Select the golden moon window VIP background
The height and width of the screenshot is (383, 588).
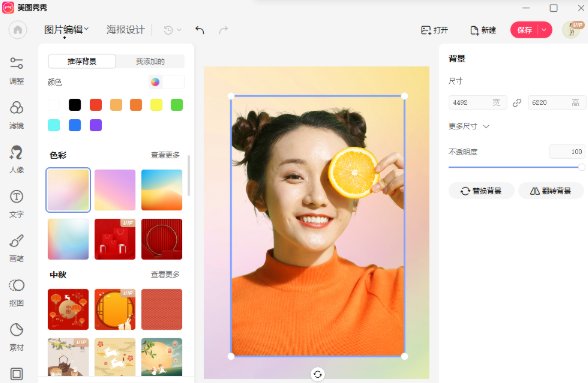click(x=115, y=309)
